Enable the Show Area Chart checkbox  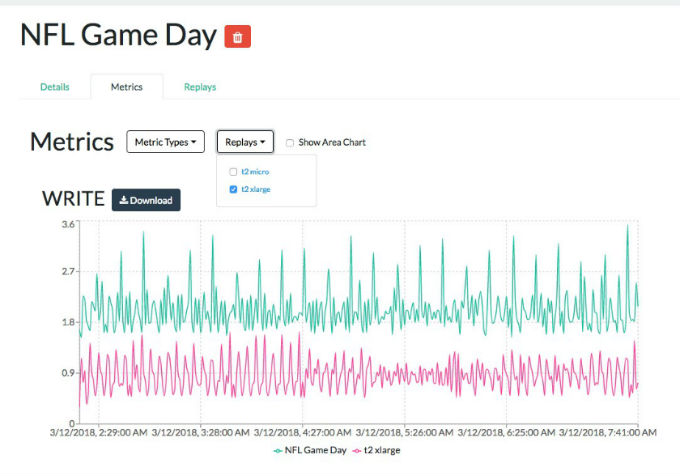290,143
